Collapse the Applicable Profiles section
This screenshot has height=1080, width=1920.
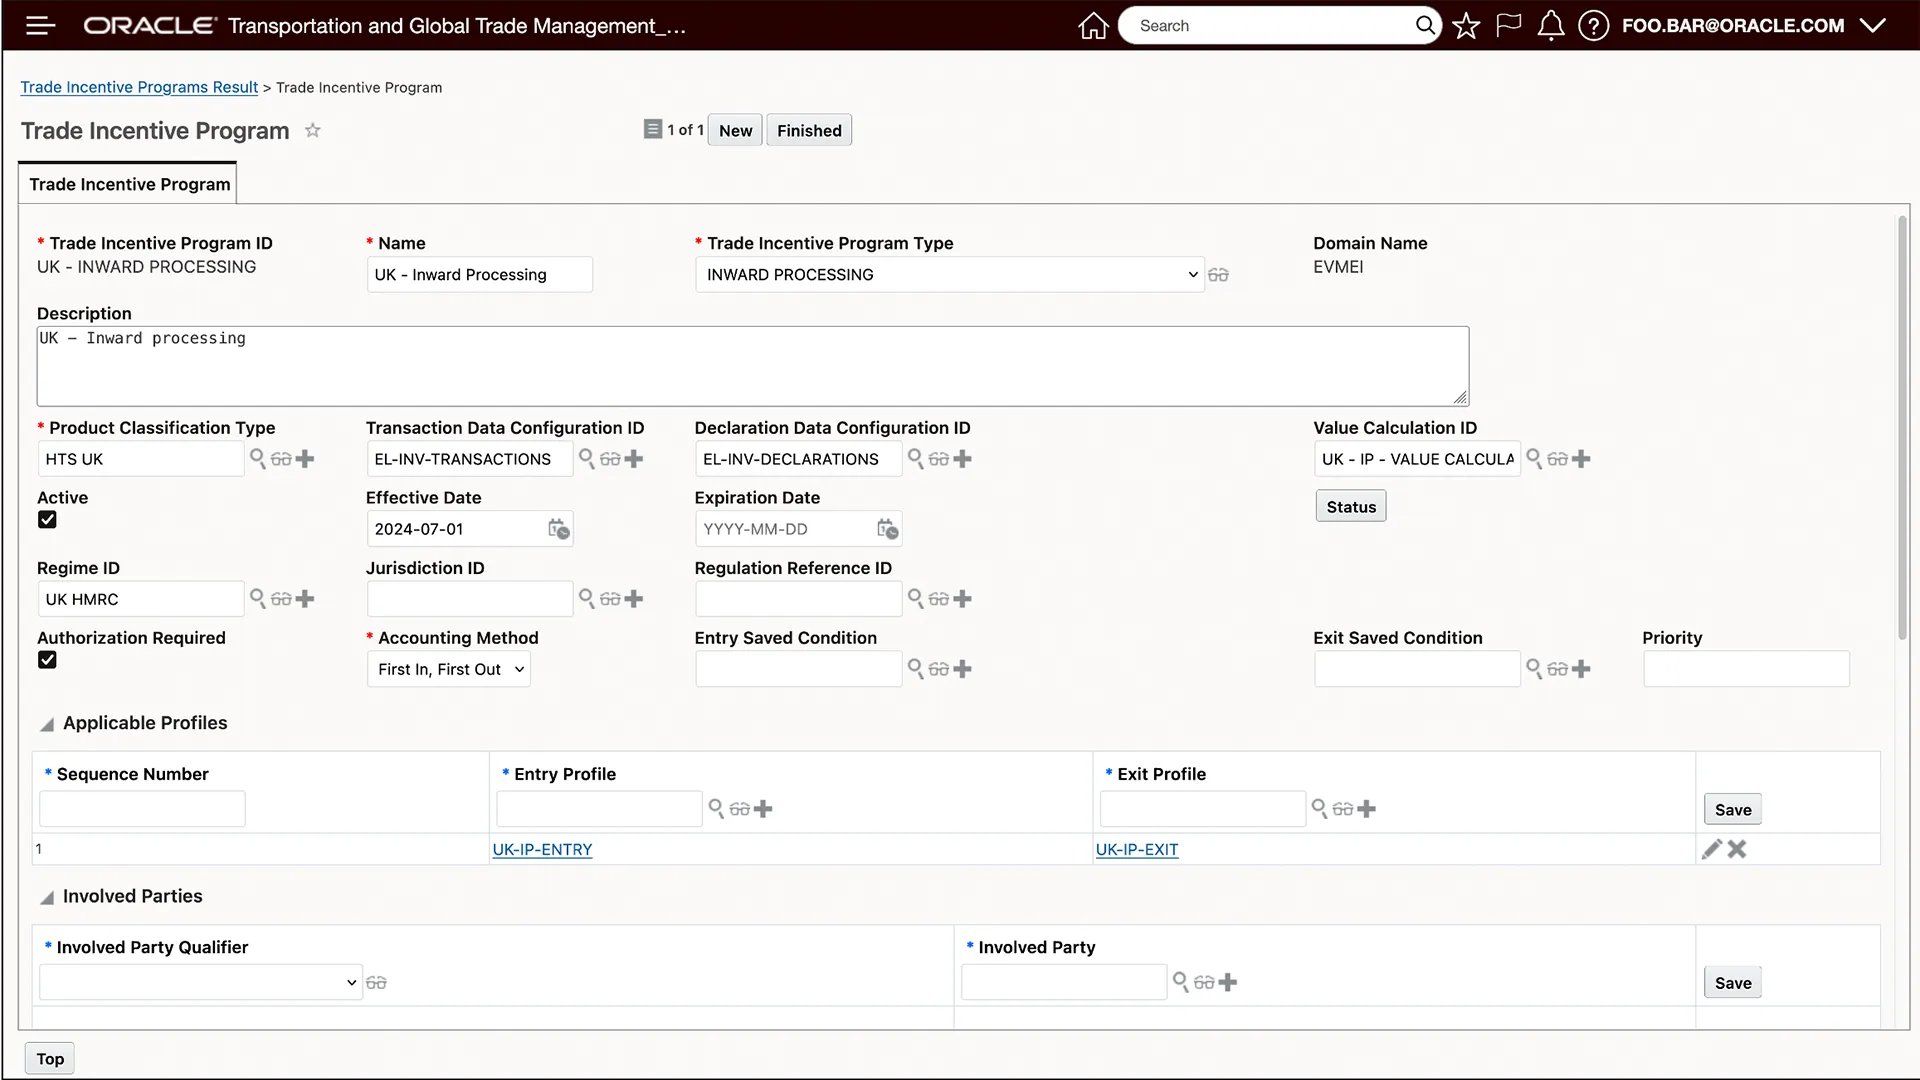point(47,724)
